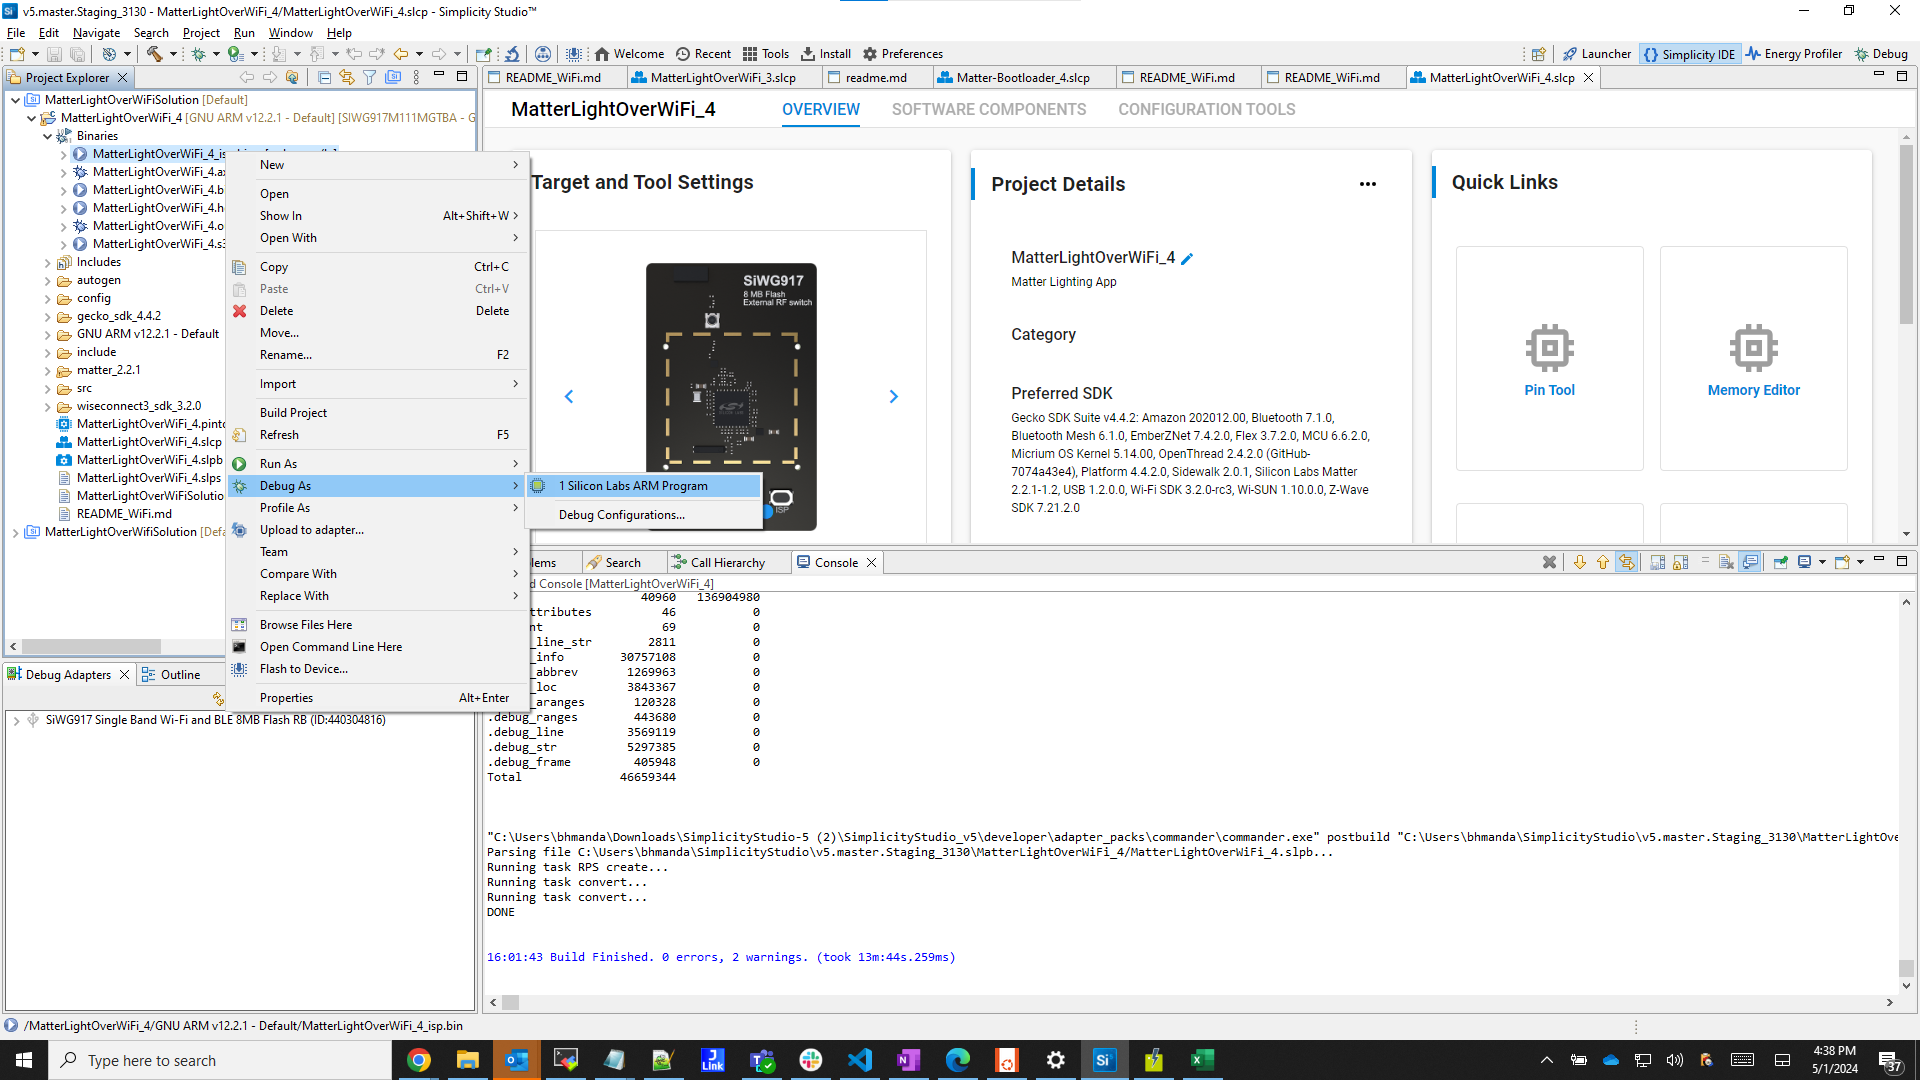Click Console horizontal scrollbar

pyautogui.click(x=1190, y=1002)
